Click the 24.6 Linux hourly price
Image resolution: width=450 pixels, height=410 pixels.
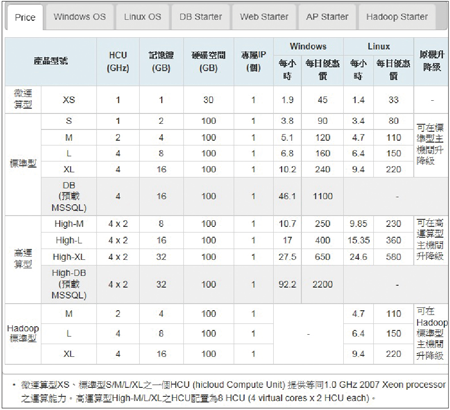point(358,257)
